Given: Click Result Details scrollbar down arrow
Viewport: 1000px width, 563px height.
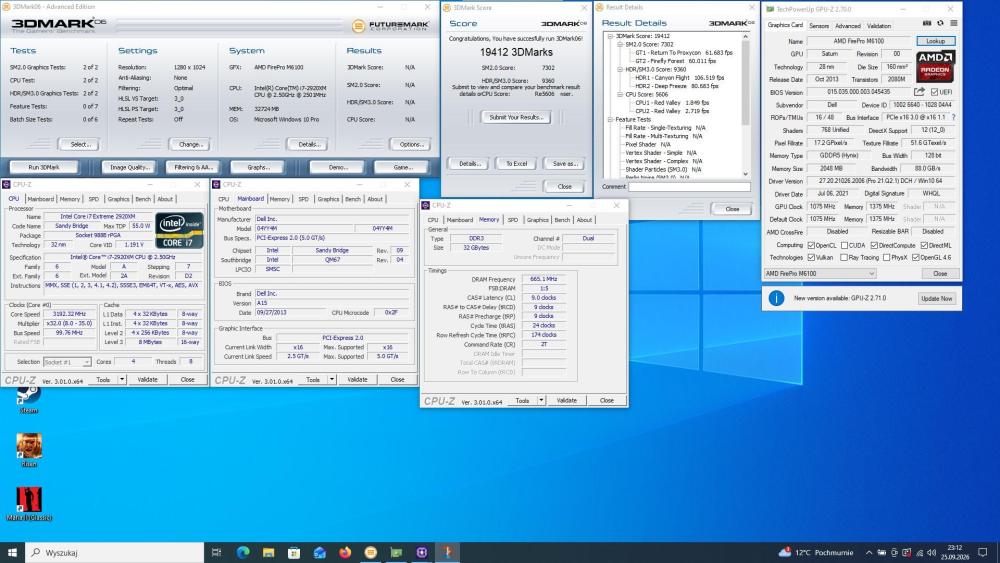Looking at the screenshot, I should pos(745,173).
